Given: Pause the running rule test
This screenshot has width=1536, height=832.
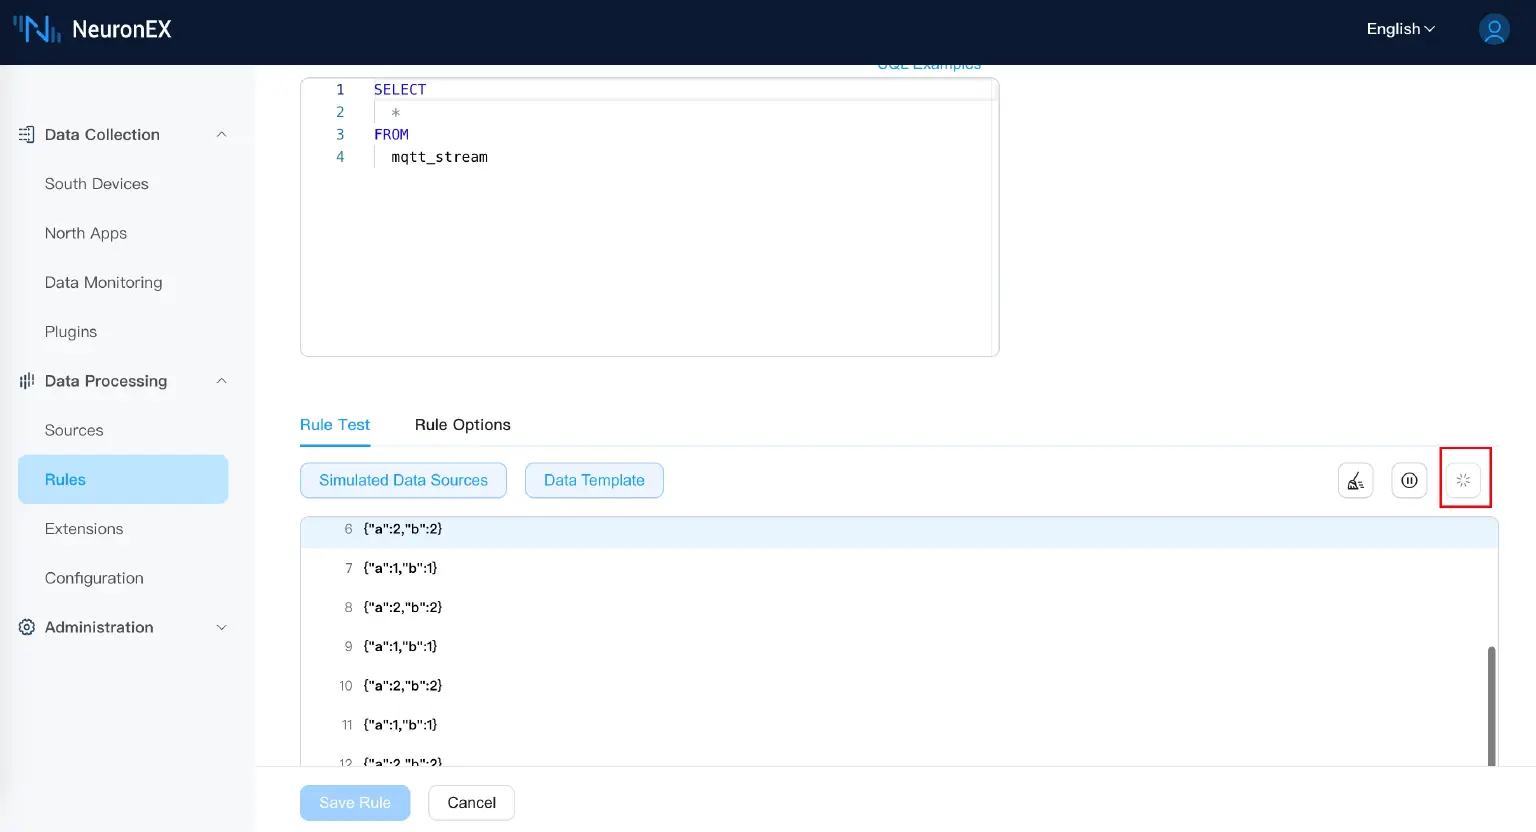Looking at the screenshot, I should click(1409, 481).
